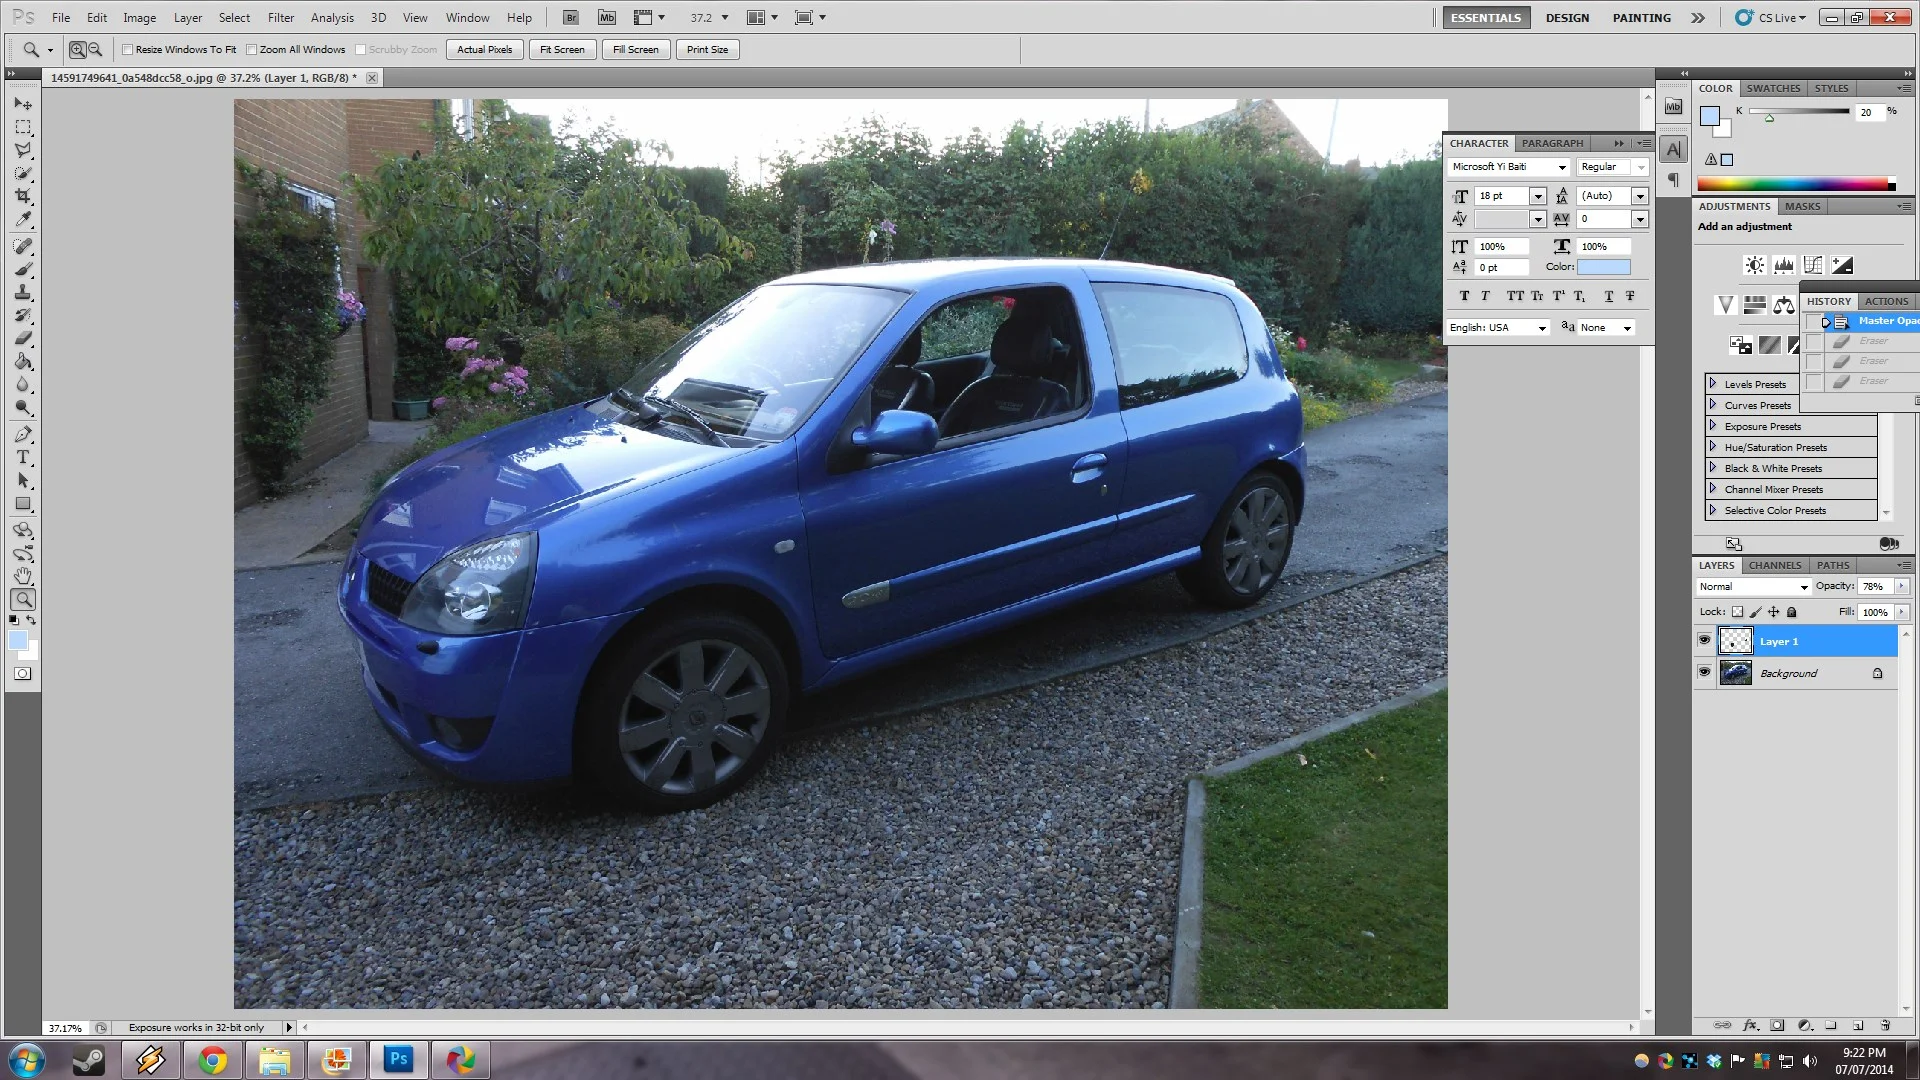
Task: Switch to the Design workspace
Action: (x=1567, y=17)
